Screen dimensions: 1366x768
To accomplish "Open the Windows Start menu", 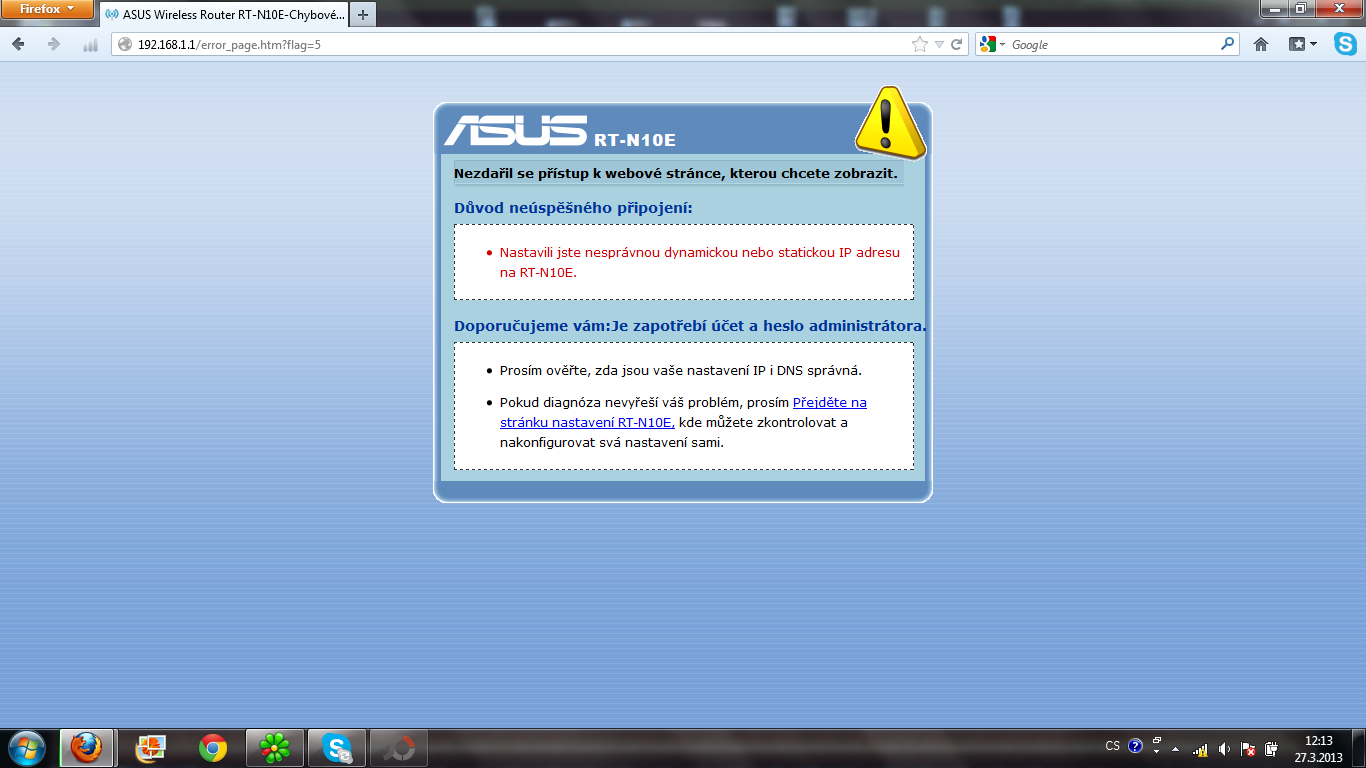I will (x=26, y=747).
